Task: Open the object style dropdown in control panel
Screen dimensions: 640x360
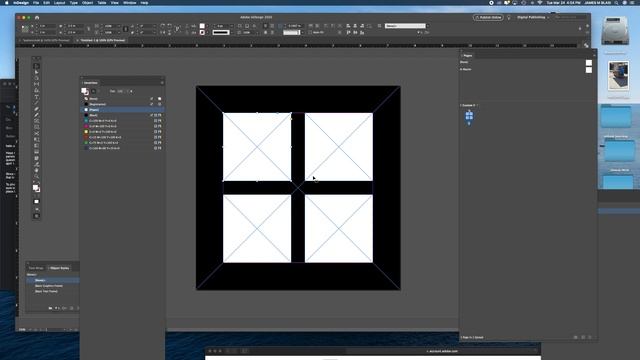Action: coord(427,26)
